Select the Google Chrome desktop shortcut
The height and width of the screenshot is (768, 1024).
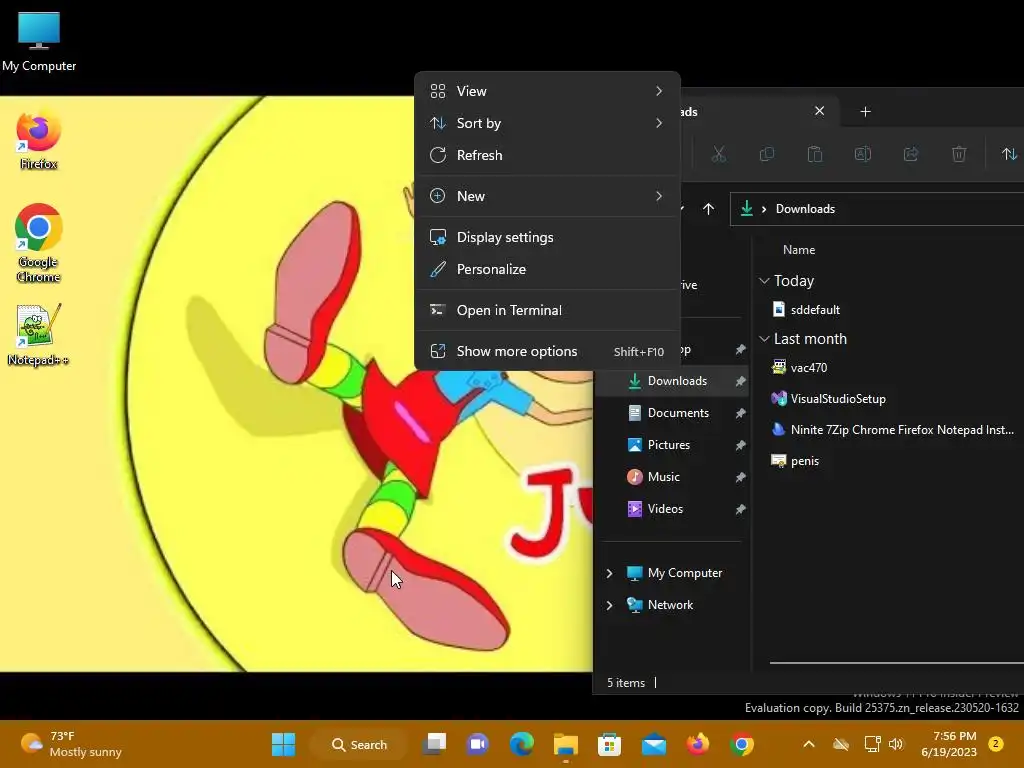[x=39, y=242]
